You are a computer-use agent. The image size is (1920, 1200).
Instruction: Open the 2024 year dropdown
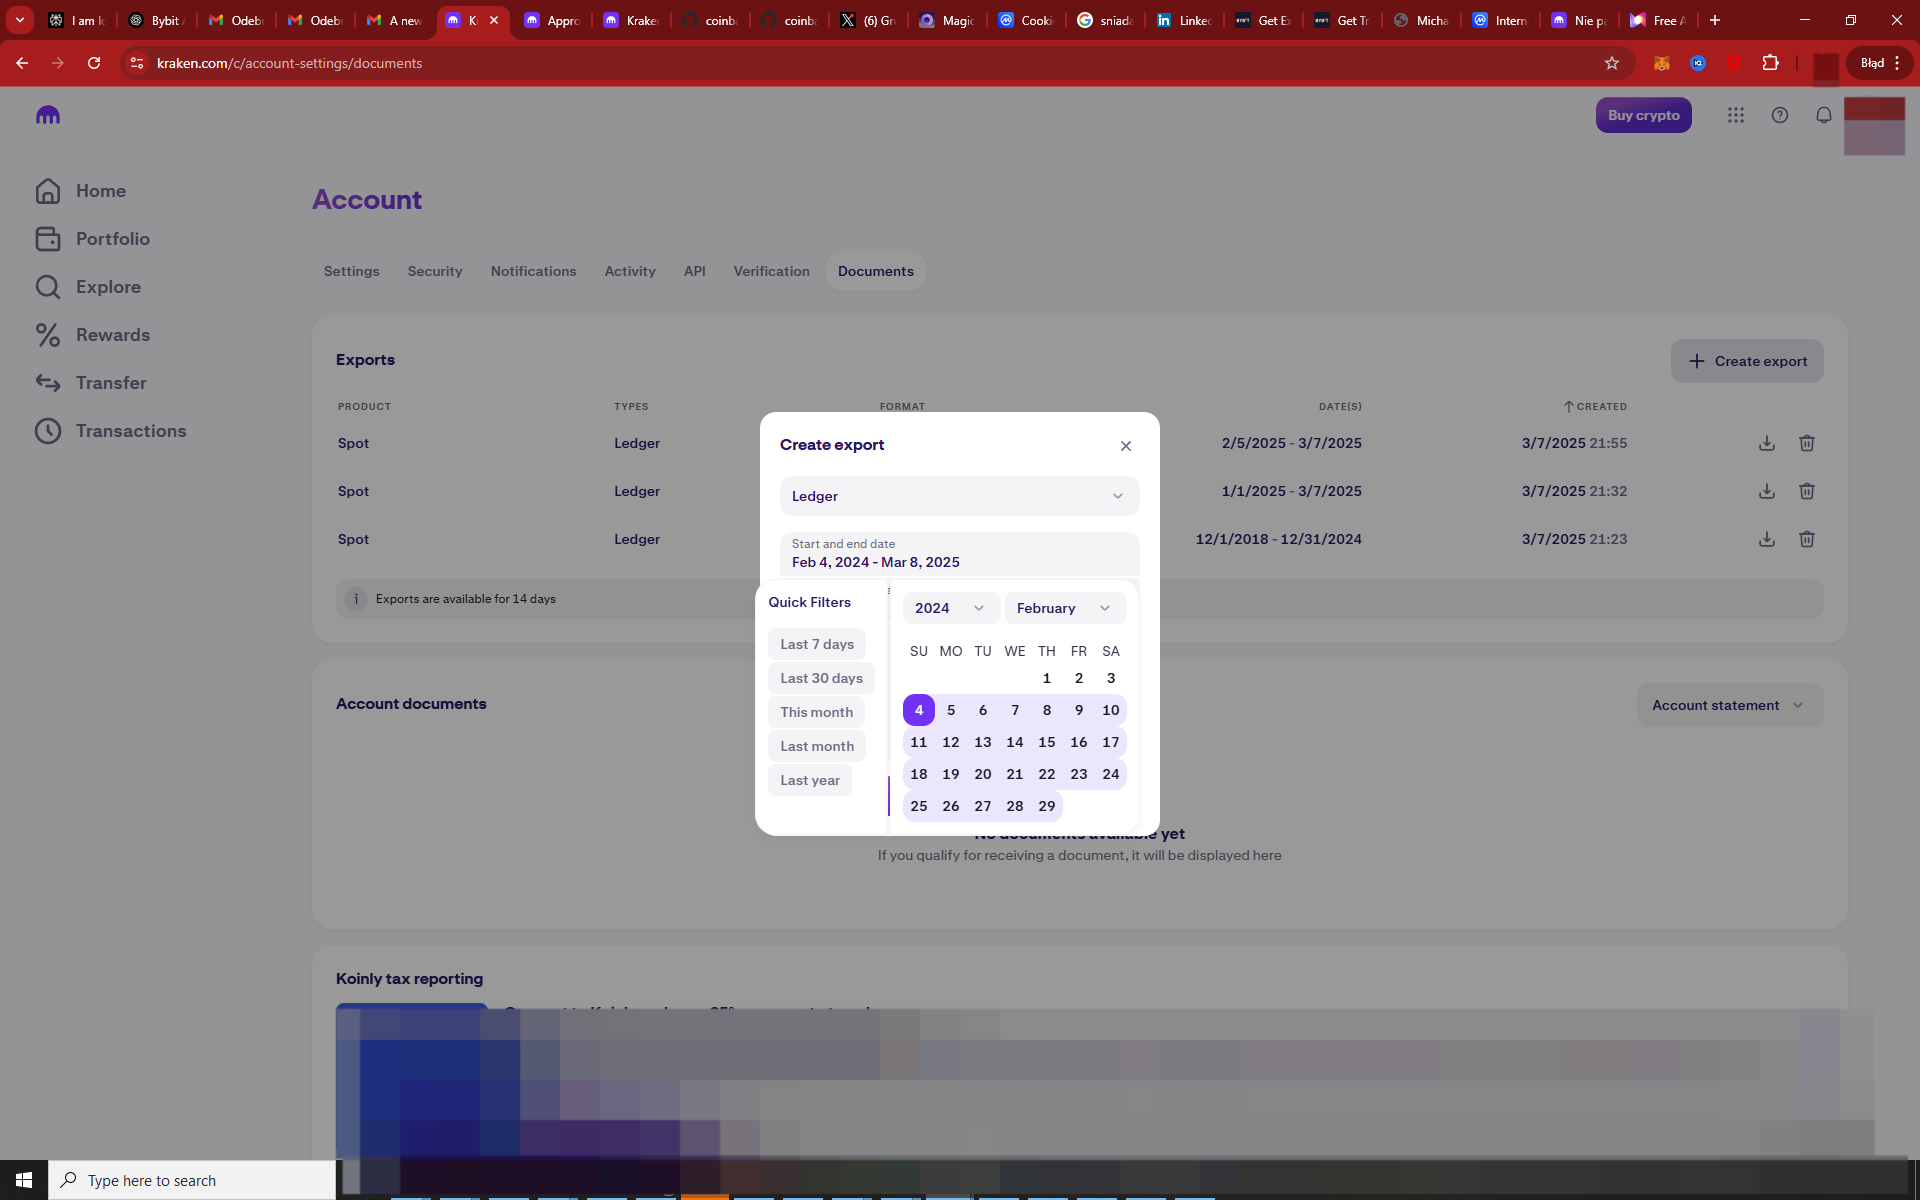[x=950, y=608]
